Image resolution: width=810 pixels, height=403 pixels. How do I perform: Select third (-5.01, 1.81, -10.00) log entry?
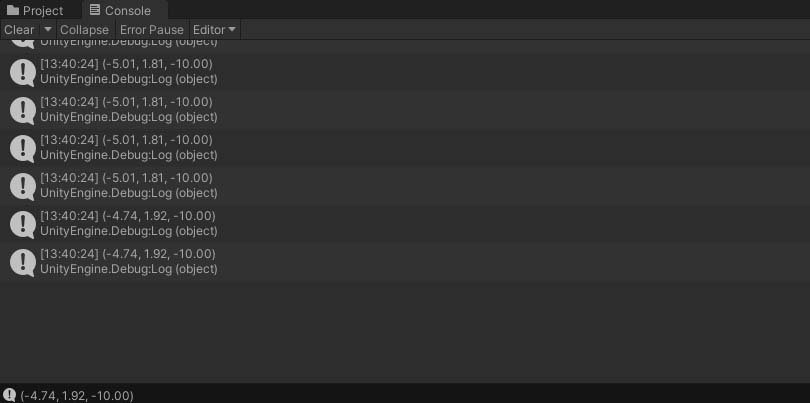coord(126,147)
